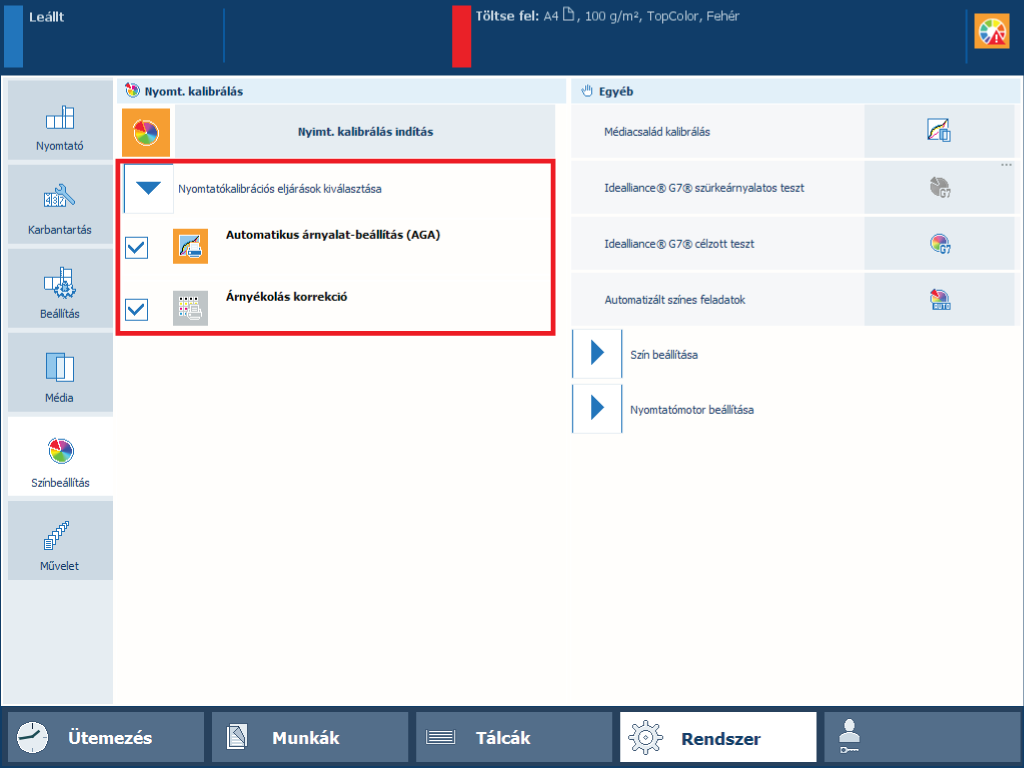The height and width of the screenshot is (768, 1024).
Task: Click Idealliance G7 szürkeárnyalatos teszt label
Action: click(704, 187)
